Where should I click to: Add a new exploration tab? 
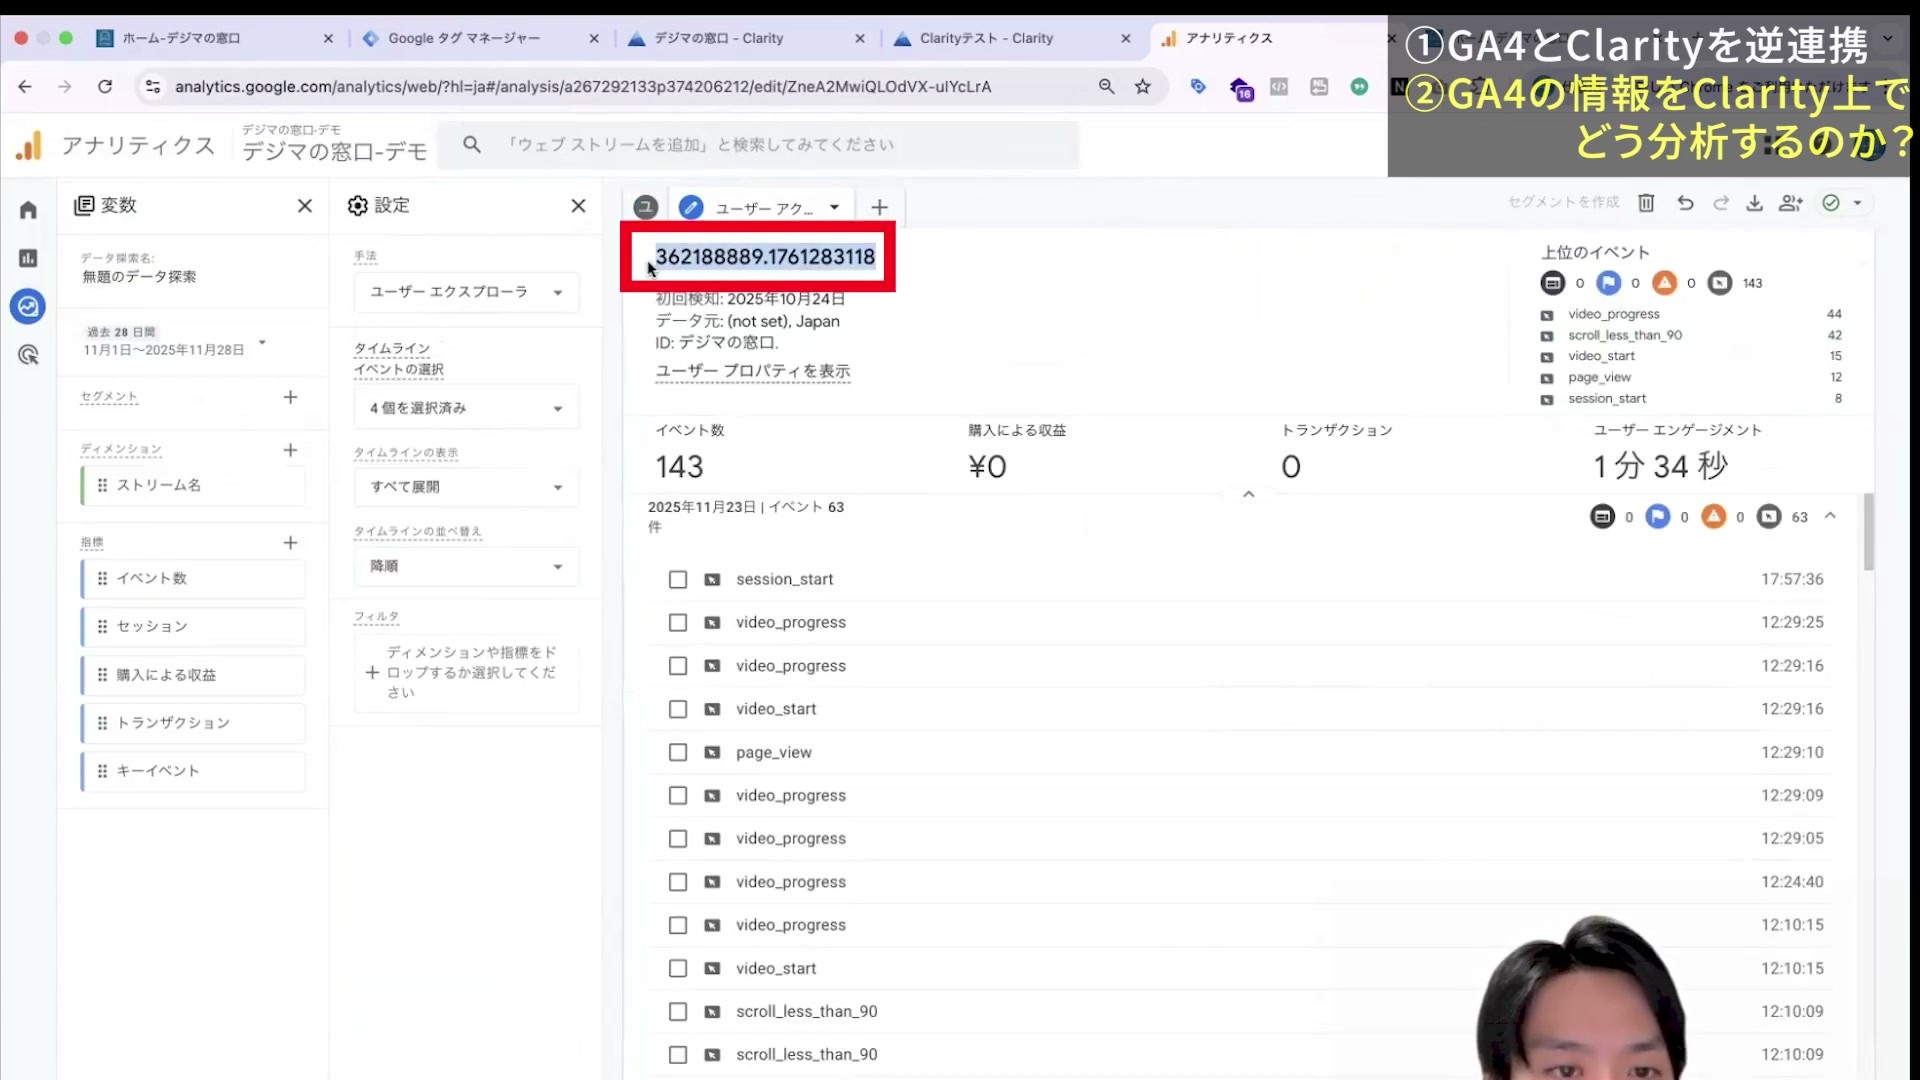click(879, 207)
